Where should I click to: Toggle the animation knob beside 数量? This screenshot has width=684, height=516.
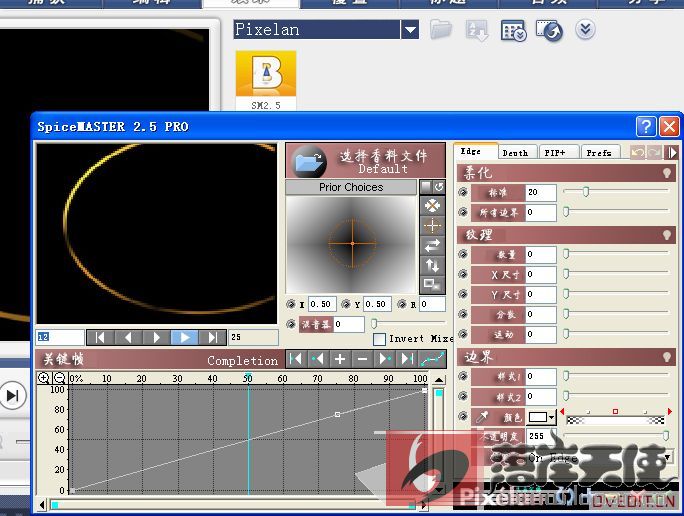pyautogui.click(x=463, y=254)
